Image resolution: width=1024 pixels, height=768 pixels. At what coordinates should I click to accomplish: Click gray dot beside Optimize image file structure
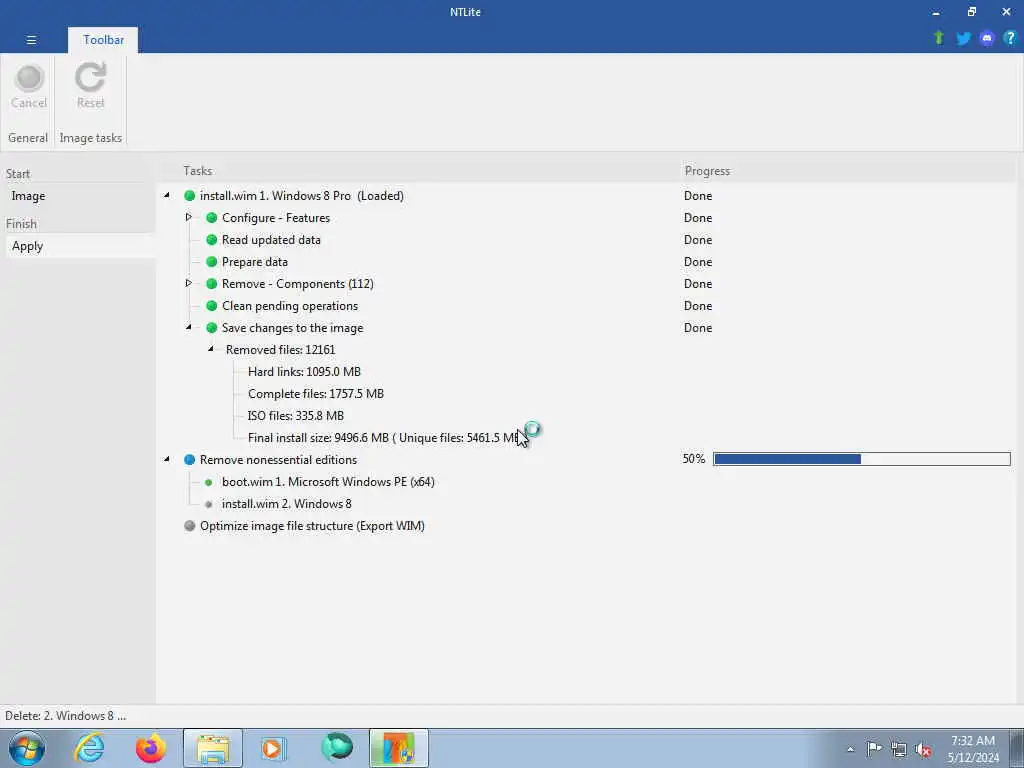[189, 526]
